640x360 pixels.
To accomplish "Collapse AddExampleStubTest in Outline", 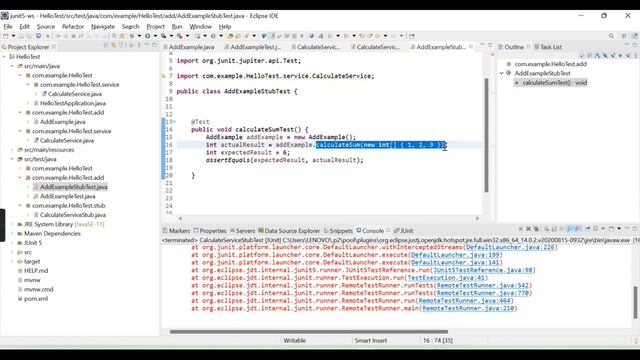I will (x=502, y=73).
